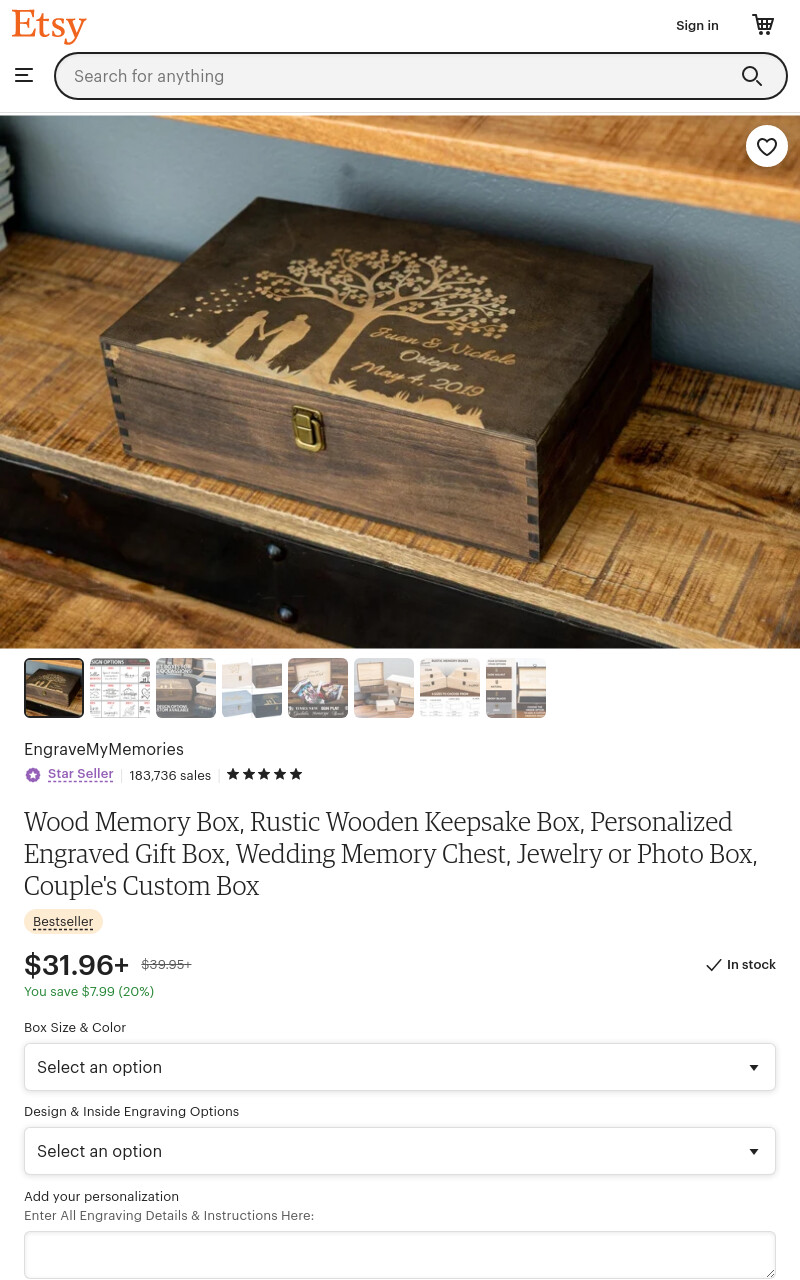Click the five-star rating icons

264,774
